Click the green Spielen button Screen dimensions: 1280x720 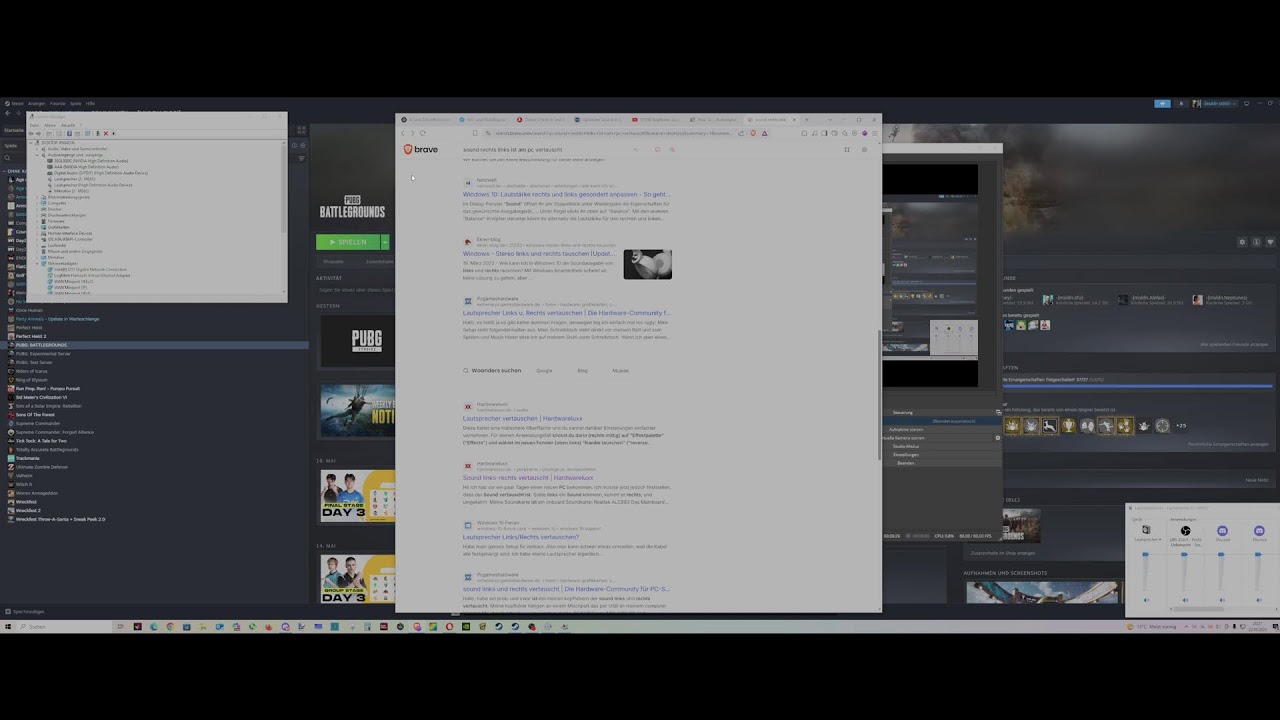(x=348, y=242)
